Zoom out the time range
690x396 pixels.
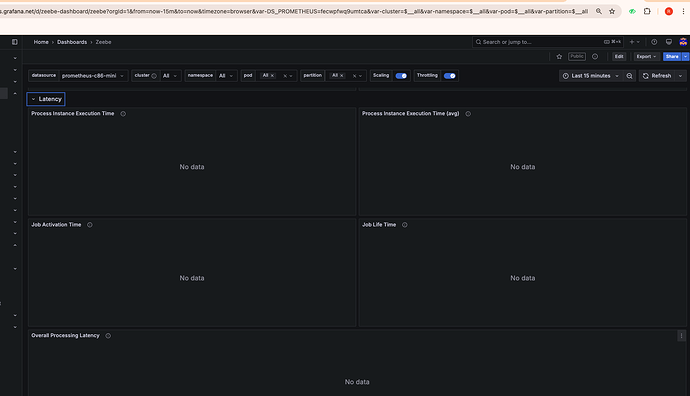(630, 76)
